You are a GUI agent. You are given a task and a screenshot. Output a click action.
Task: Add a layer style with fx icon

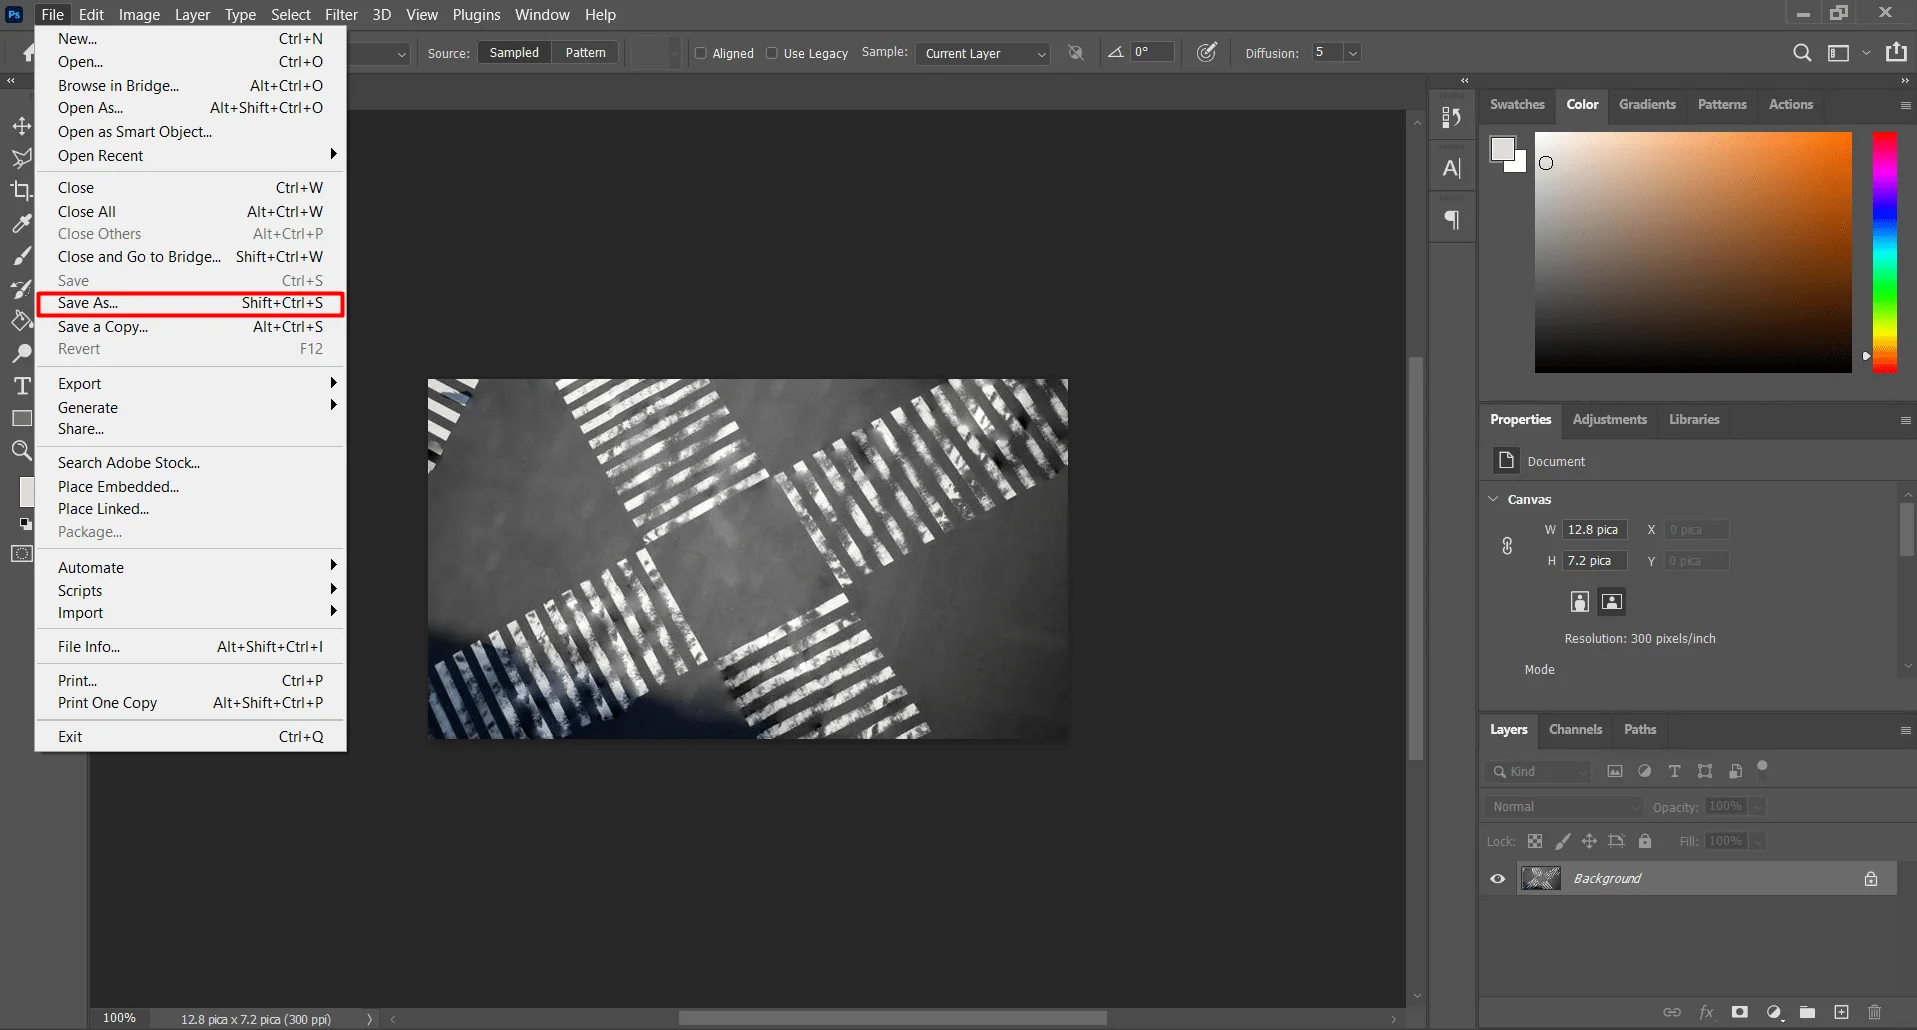pos(1706,1012)
